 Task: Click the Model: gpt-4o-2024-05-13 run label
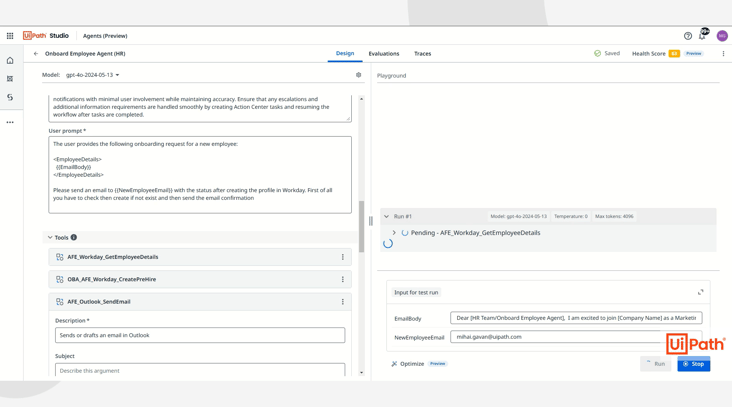pos(518,217)
